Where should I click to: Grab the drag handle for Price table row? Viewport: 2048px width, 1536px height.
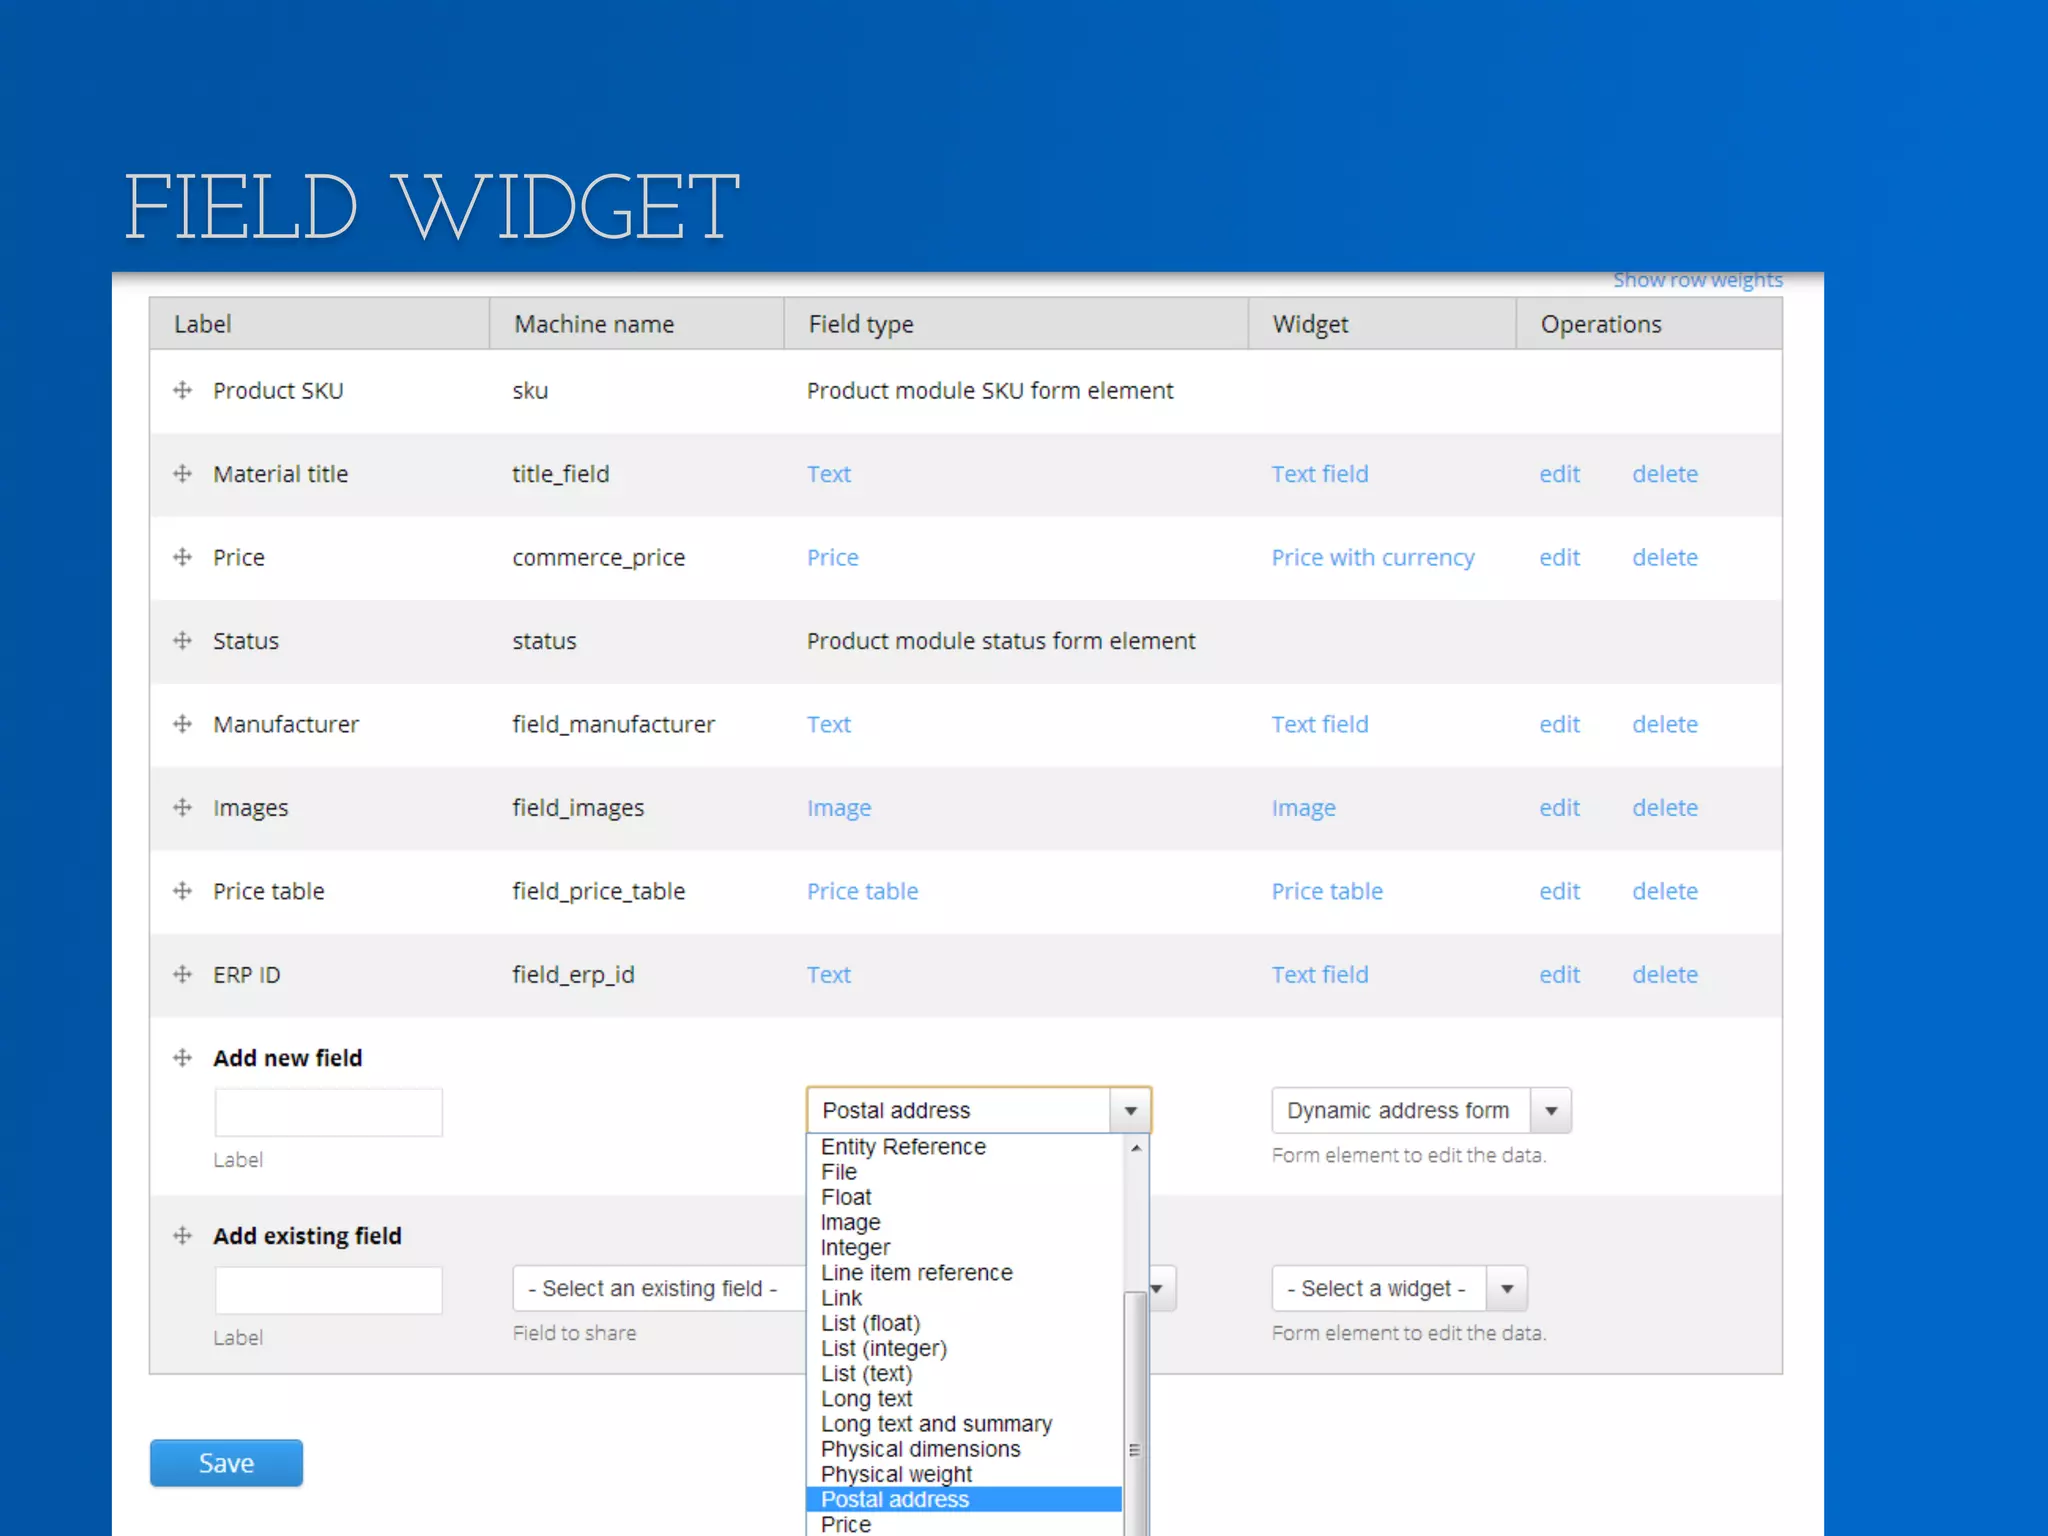(182, 890)
